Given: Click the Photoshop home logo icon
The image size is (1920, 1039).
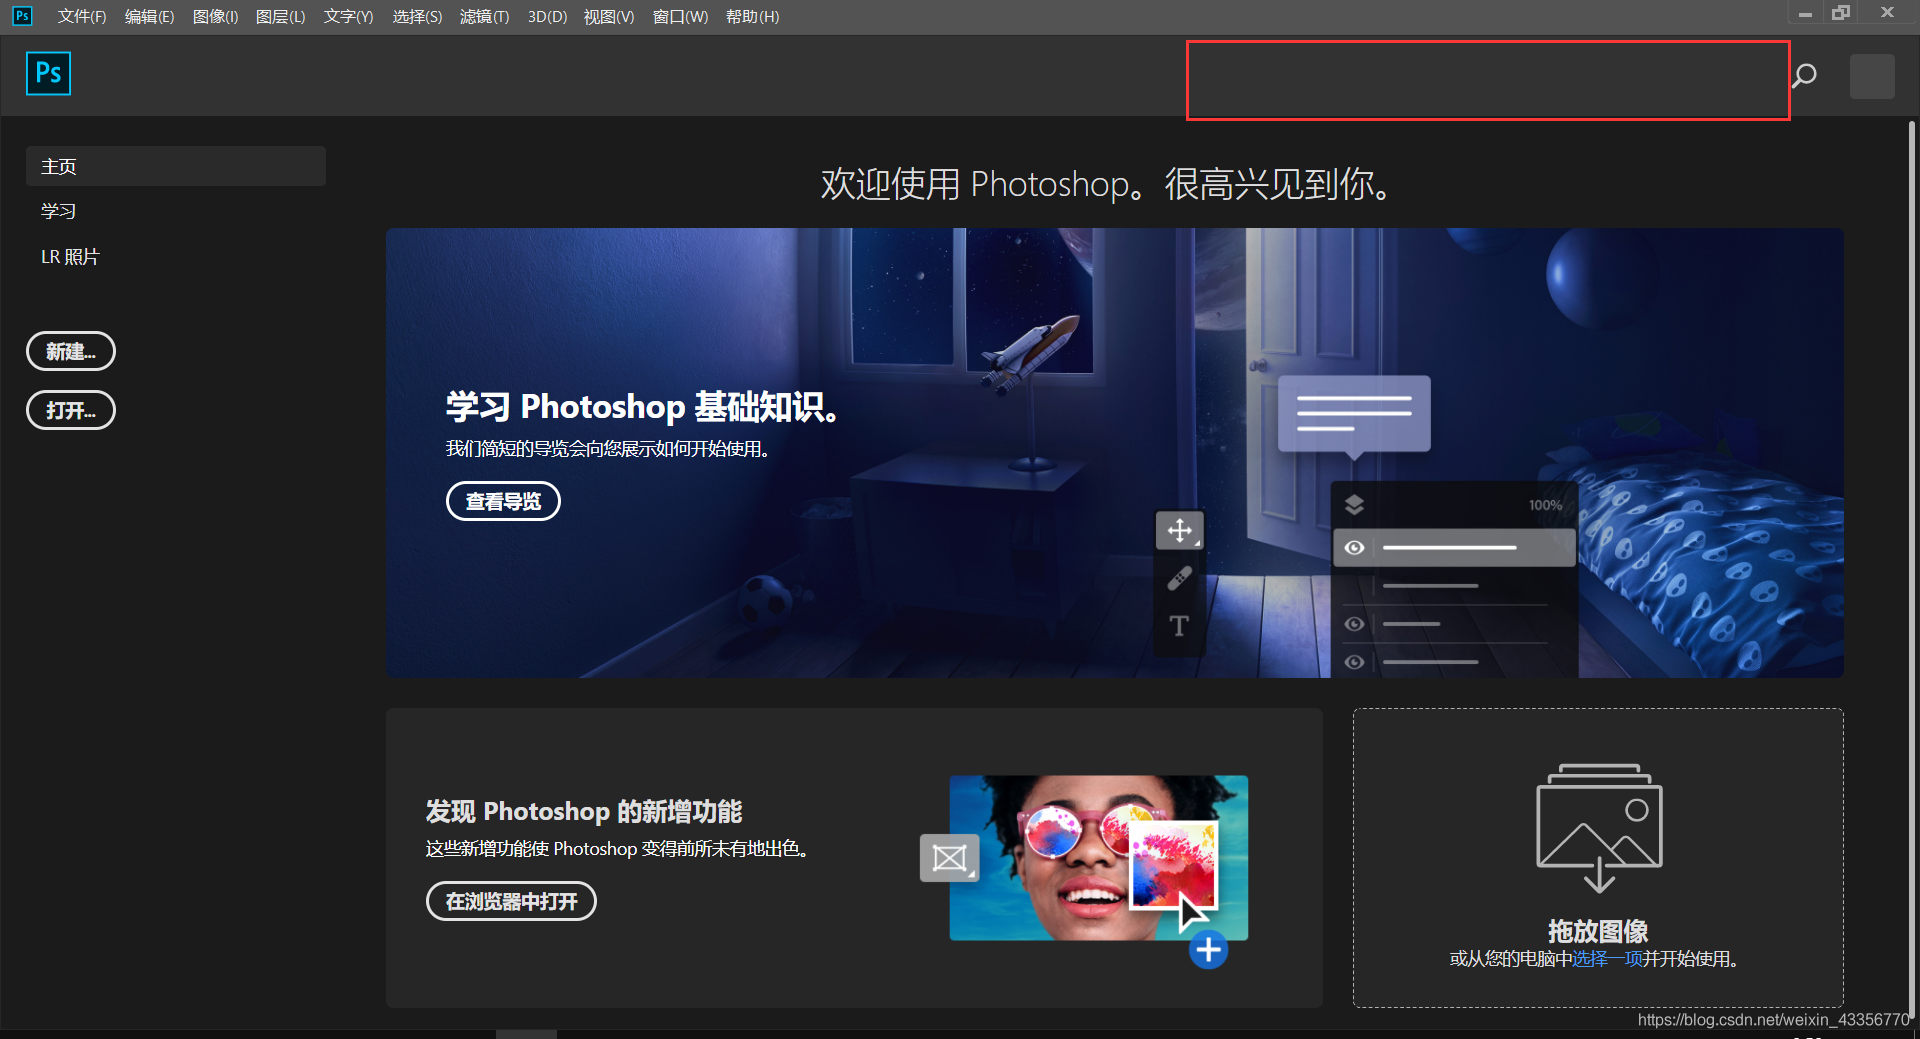Looking at the screenshot, I should 48,73.
